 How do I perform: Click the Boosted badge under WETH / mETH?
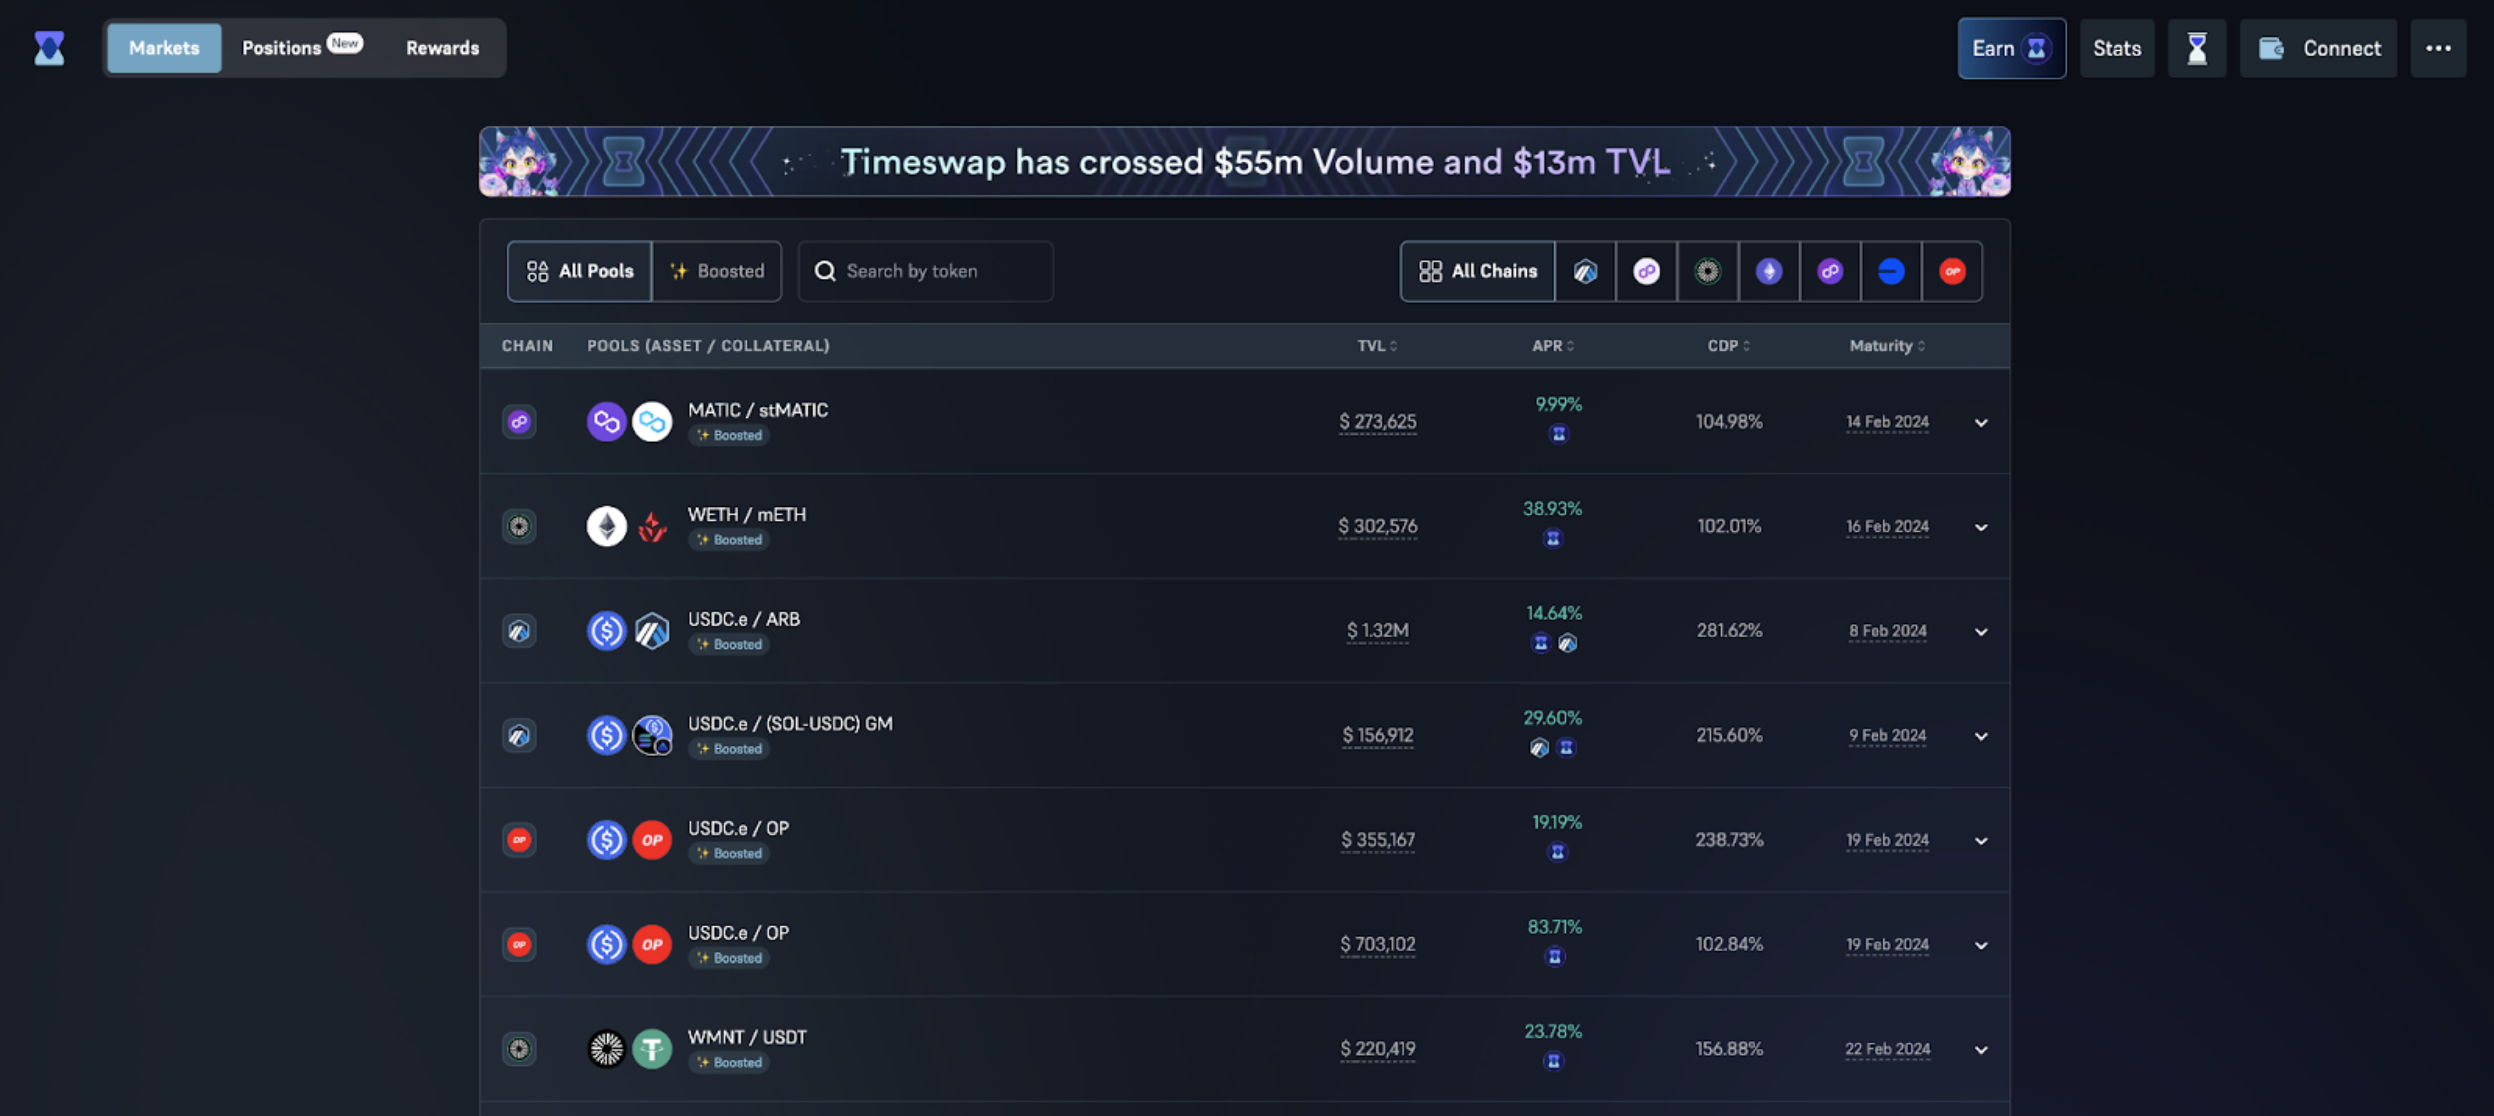click(x=729, y=540)
